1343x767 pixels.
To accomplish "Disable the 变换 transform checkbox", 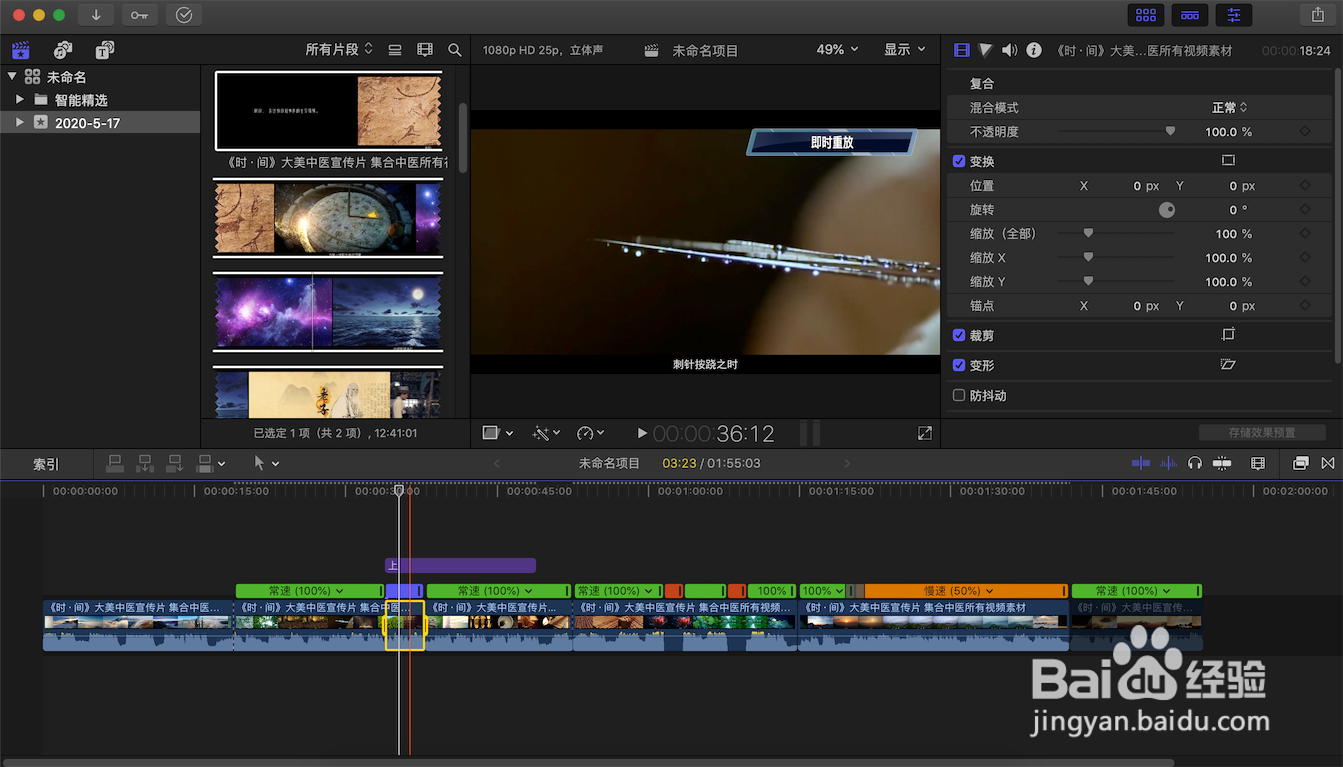I will [x=959, y=161].
